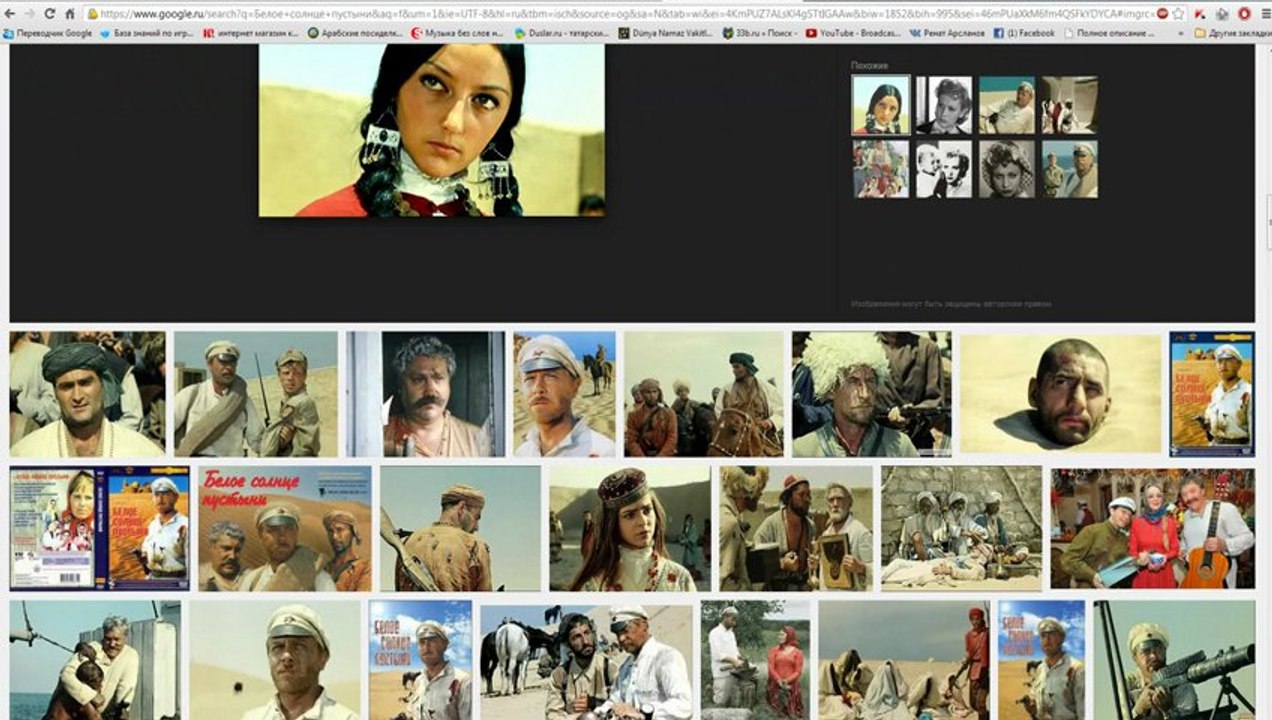Select related black-and-white couple thumbnail
This screenshot has height=720, width=1272.
pyautogui.click(x=944, y=168)
